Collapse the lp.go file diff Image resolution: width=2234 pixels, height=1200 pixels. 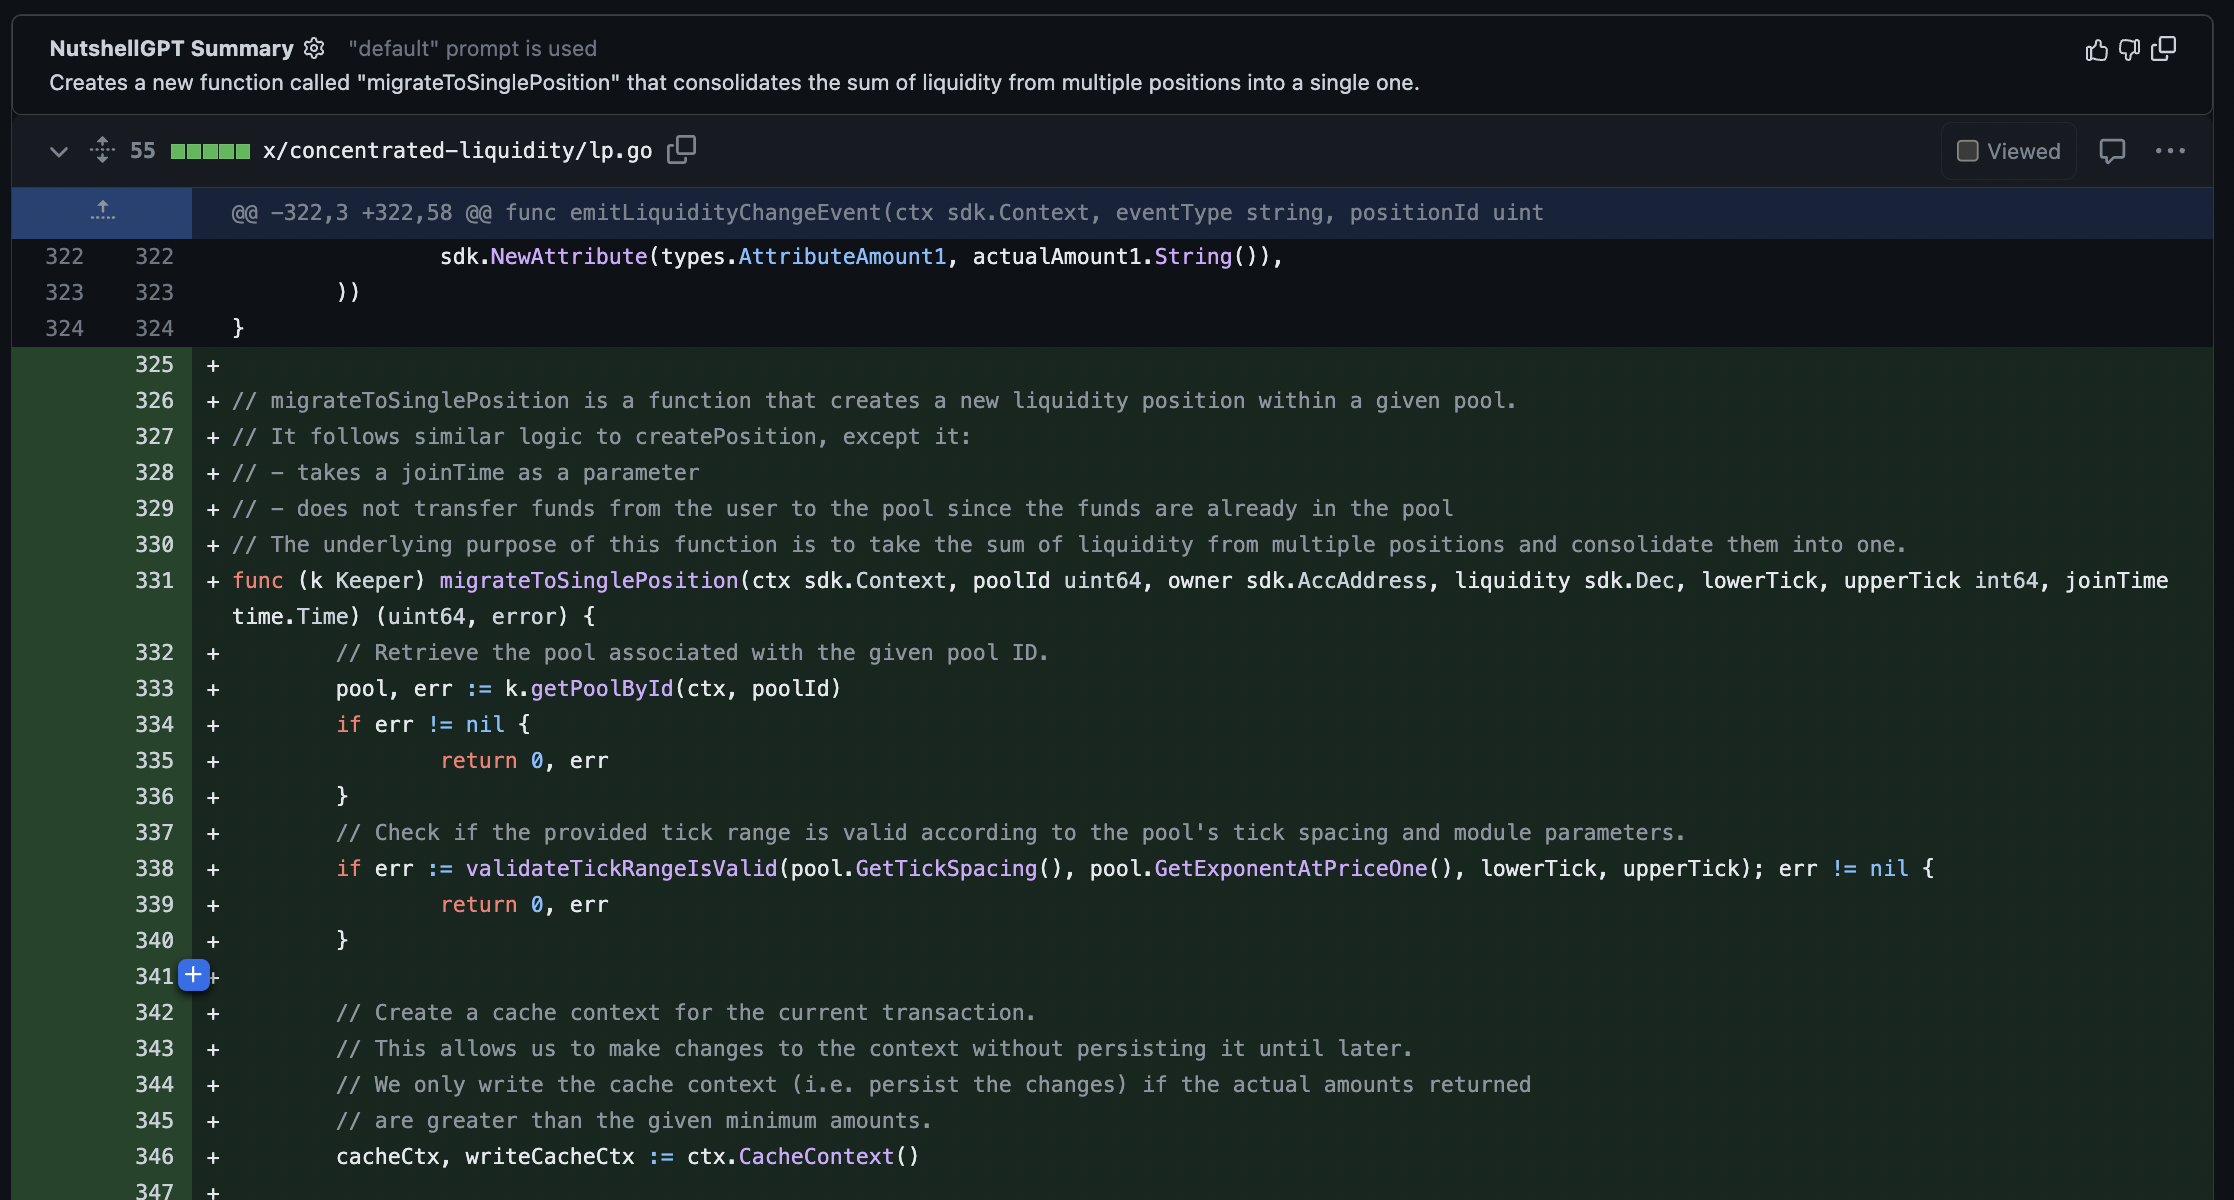coord(59,151)
